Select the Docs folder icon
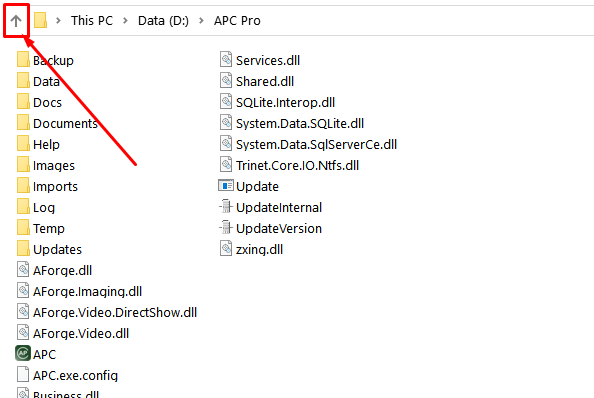594x398 pixels. pyautogui.click(x=23, y=101)
